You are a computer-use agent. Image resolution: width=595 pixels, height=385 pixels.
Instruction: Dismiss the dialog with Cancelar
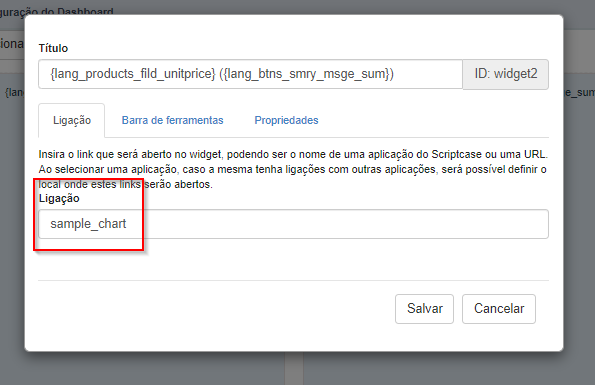pos(499,309)
